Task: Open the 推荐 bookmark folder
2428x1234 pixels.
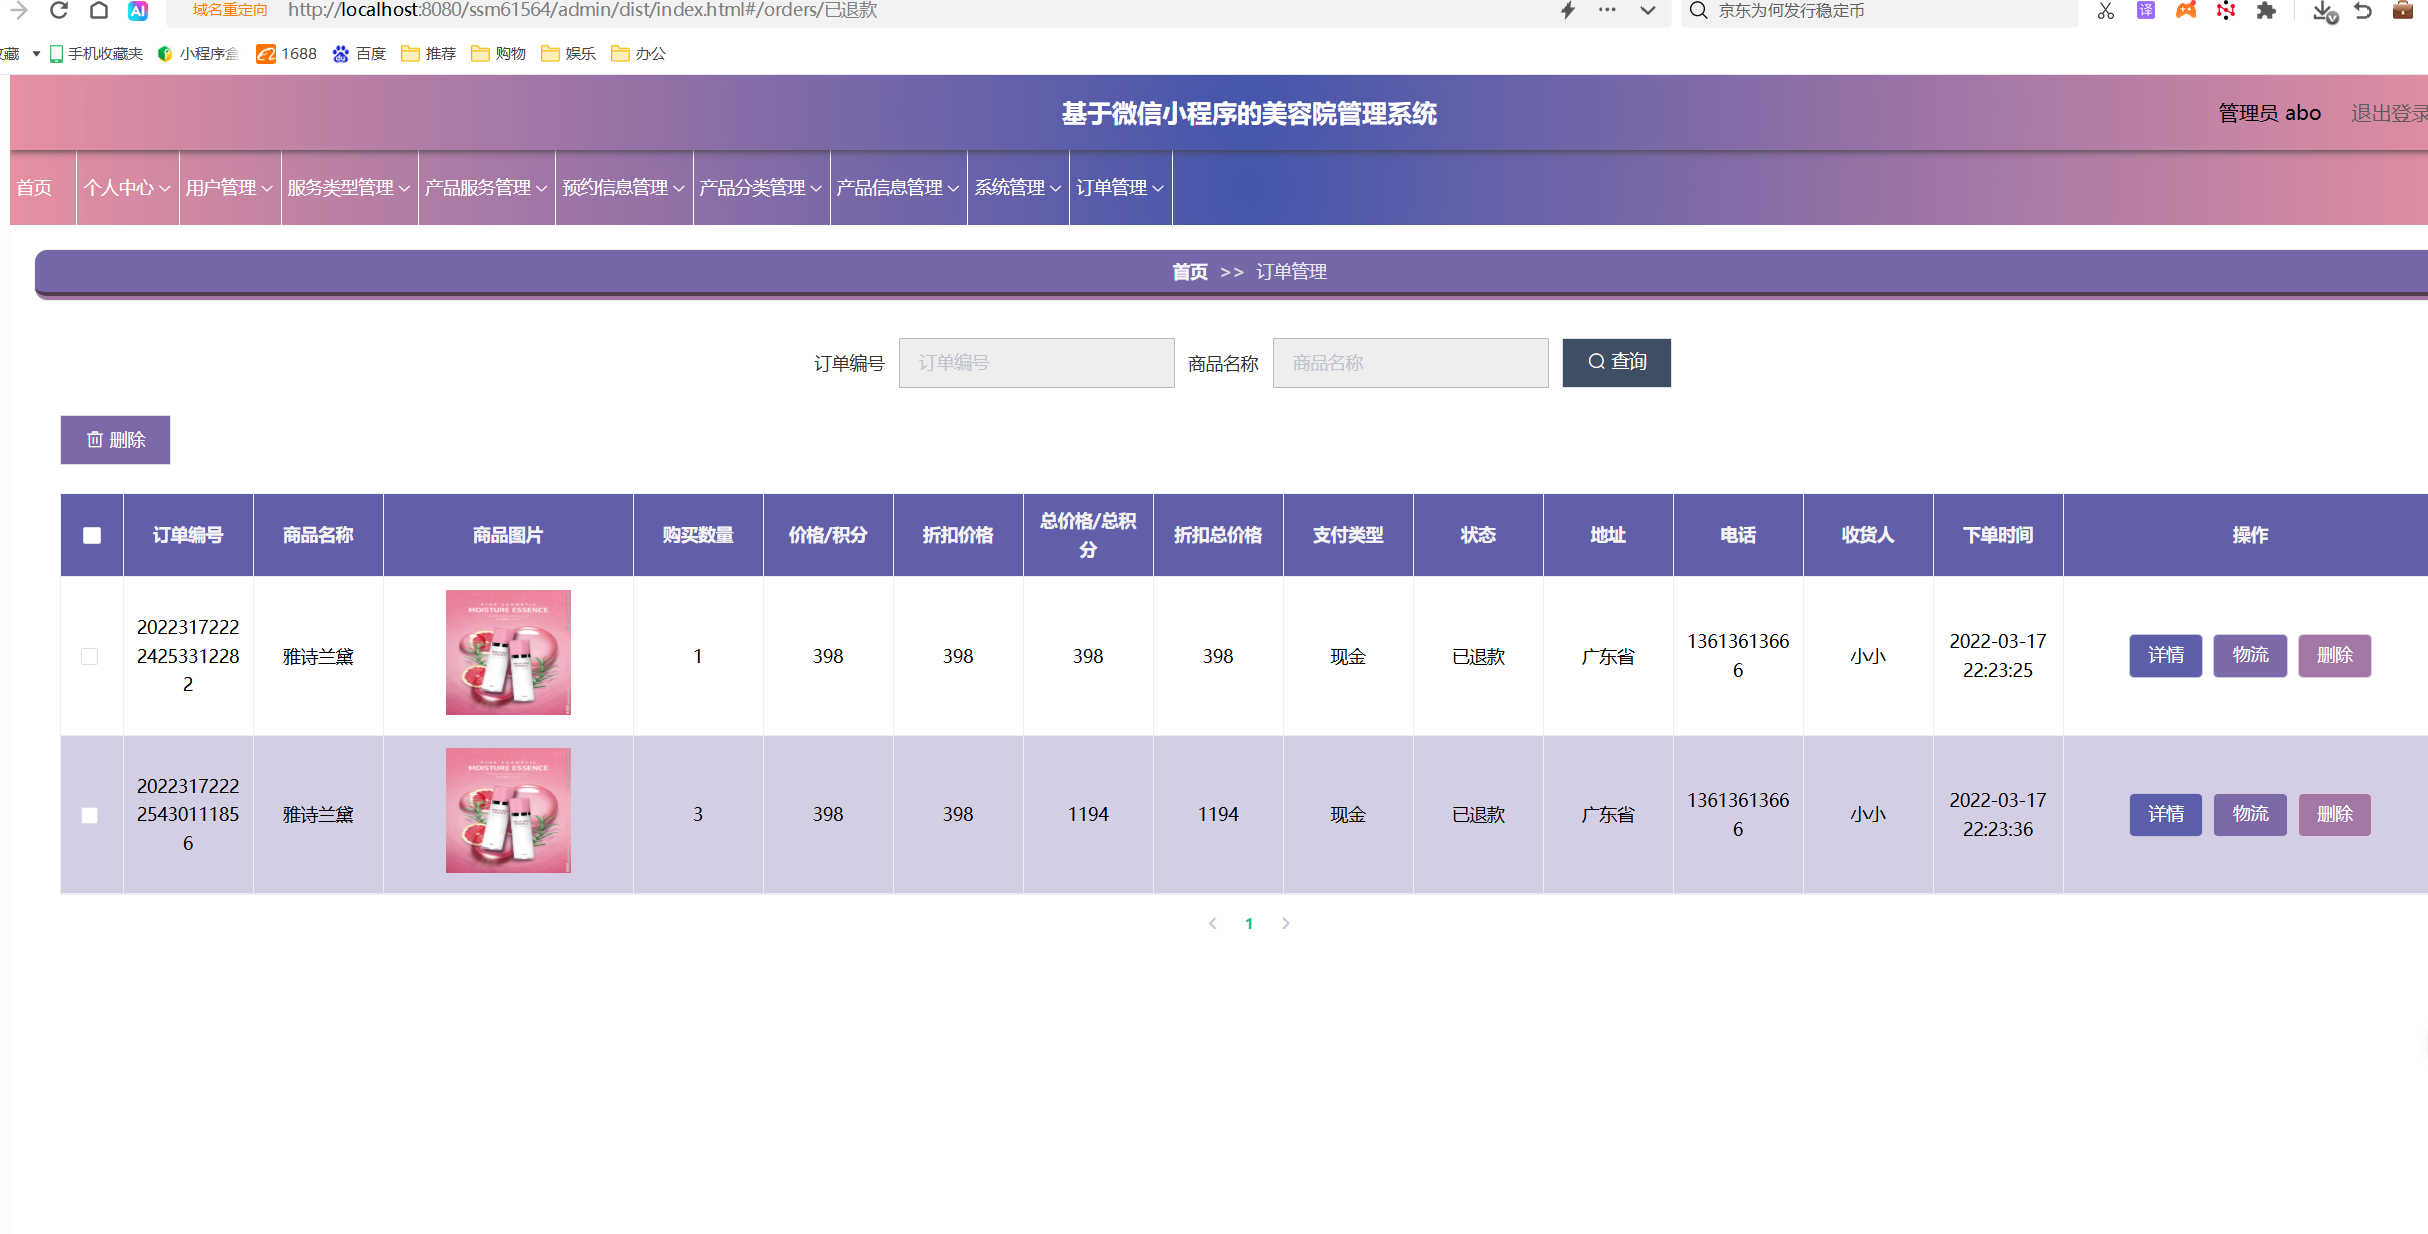Action: pyautogui.click(x=429, y=54)
